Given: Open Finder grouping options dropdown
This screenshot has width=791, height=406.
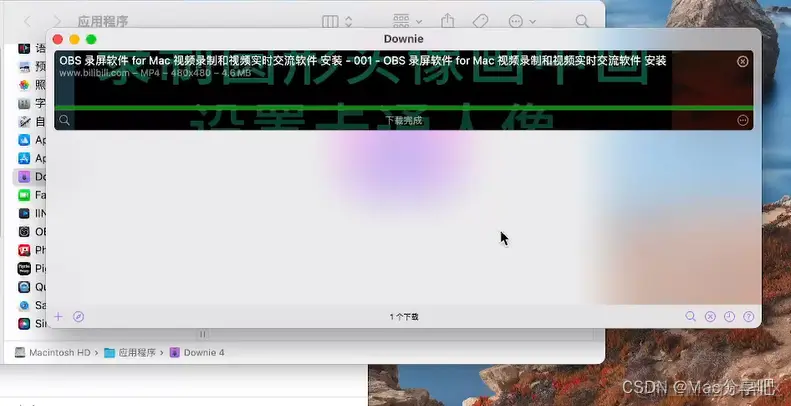Looking at the screenshot, I should (x=407, y=21).
